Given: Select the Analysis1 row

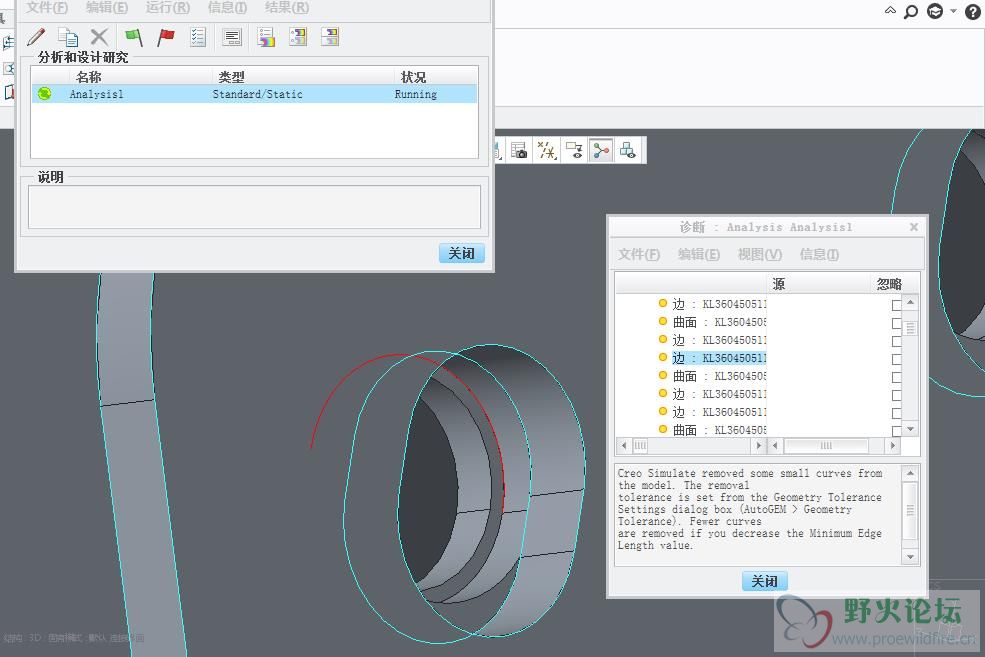Looking at the screenshot, I should [x=254, y=94].
